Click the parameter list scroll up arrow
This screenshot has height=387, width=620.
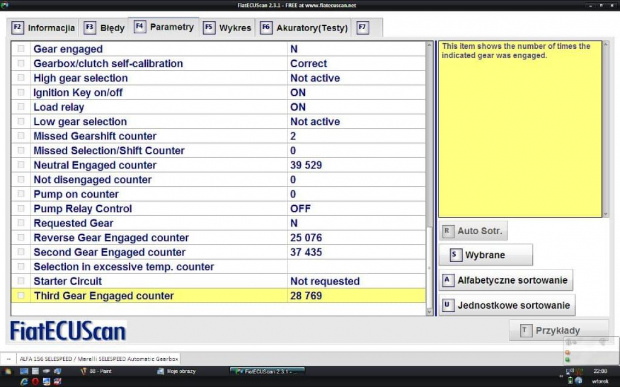coord(429,45)
